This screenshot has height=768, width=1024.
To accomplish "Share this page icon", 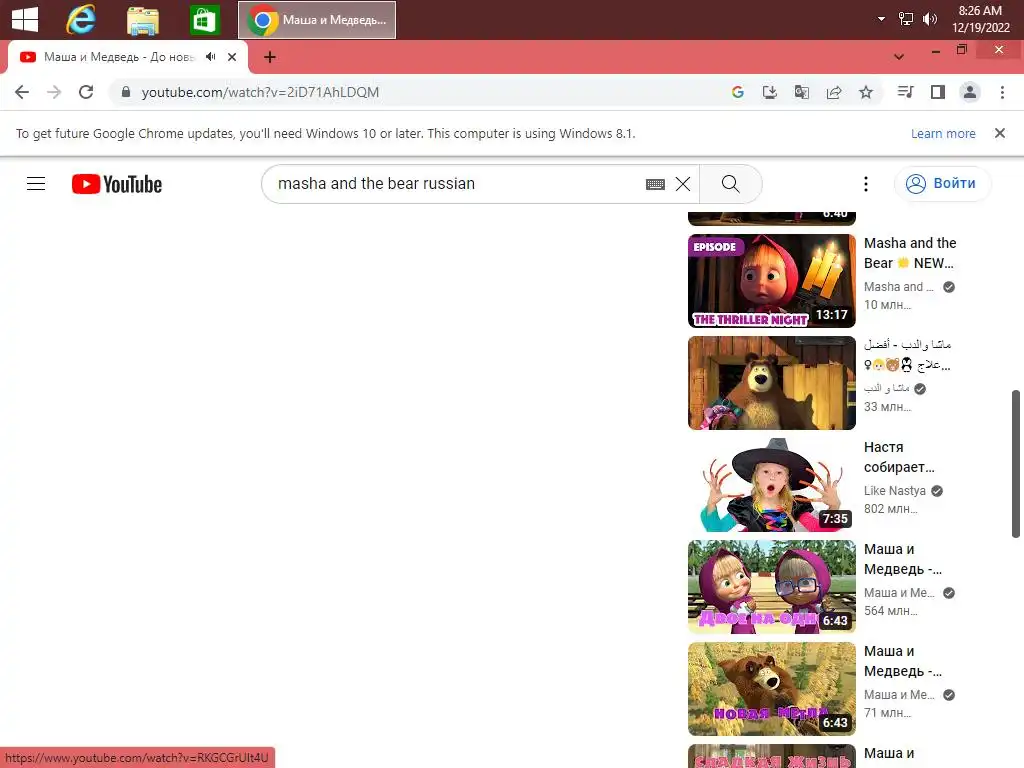I will pos(834,92).
